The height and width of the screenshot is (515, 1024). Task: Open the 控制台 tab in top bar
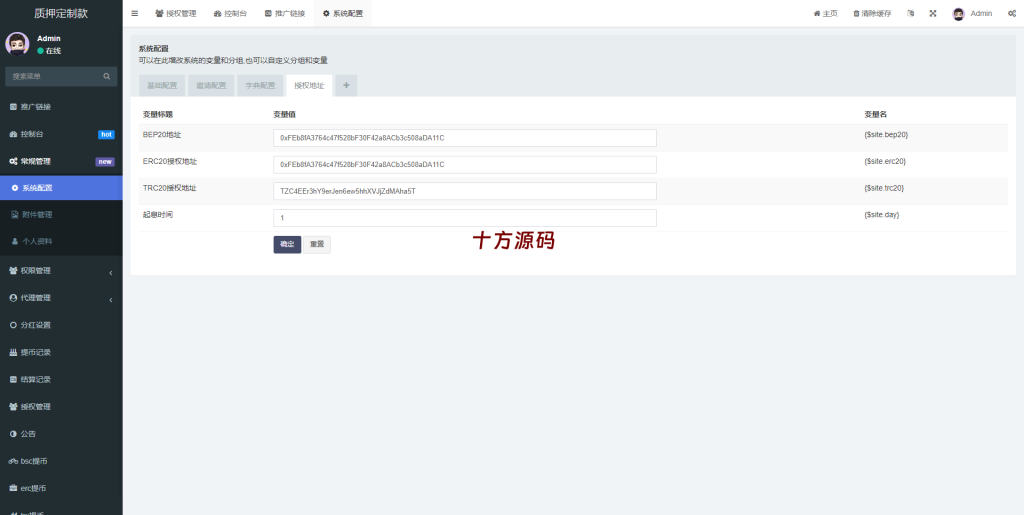coord(231,13)
